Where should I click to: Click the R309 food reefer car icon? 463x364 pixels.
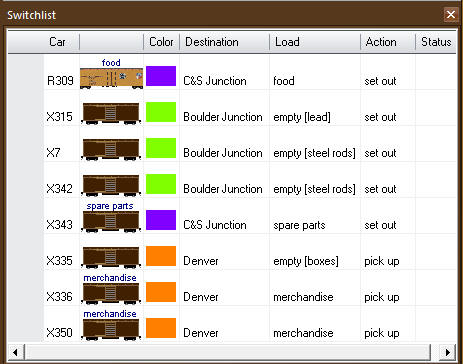(111, 79)
